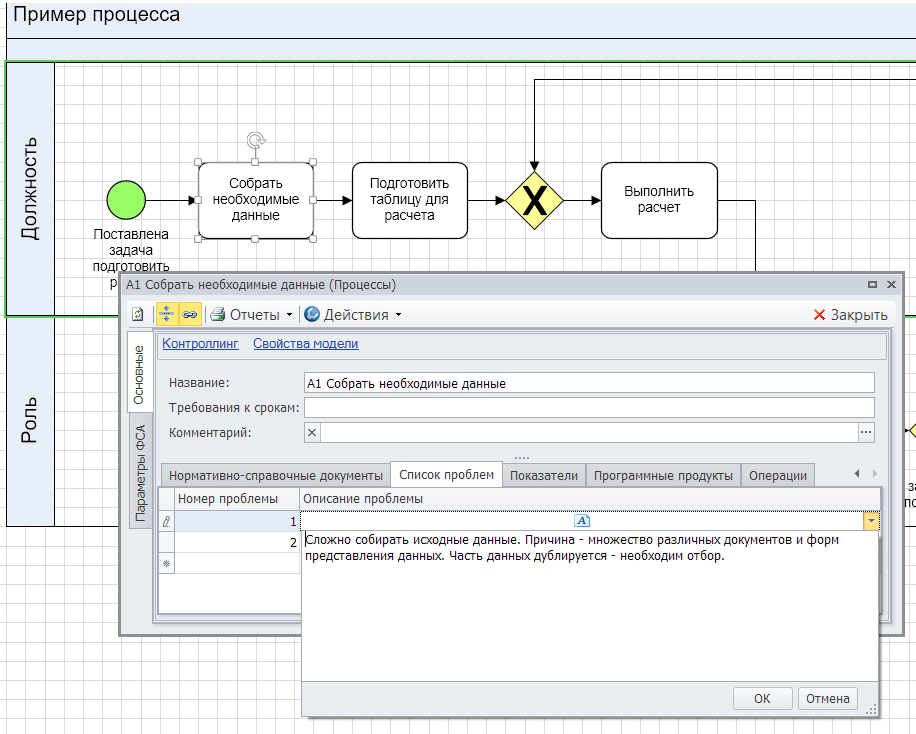This screenshot has height=734, width=916.
Task: Open the Действия dropdown menu
Action: [x=353, y=314]
